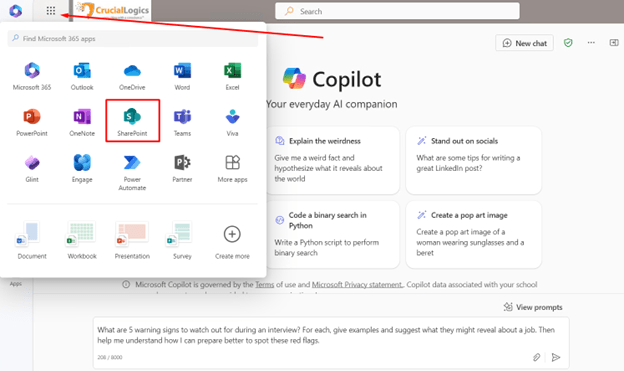624x371 pixels.
Task: Create a new Document
Action: 32,240
